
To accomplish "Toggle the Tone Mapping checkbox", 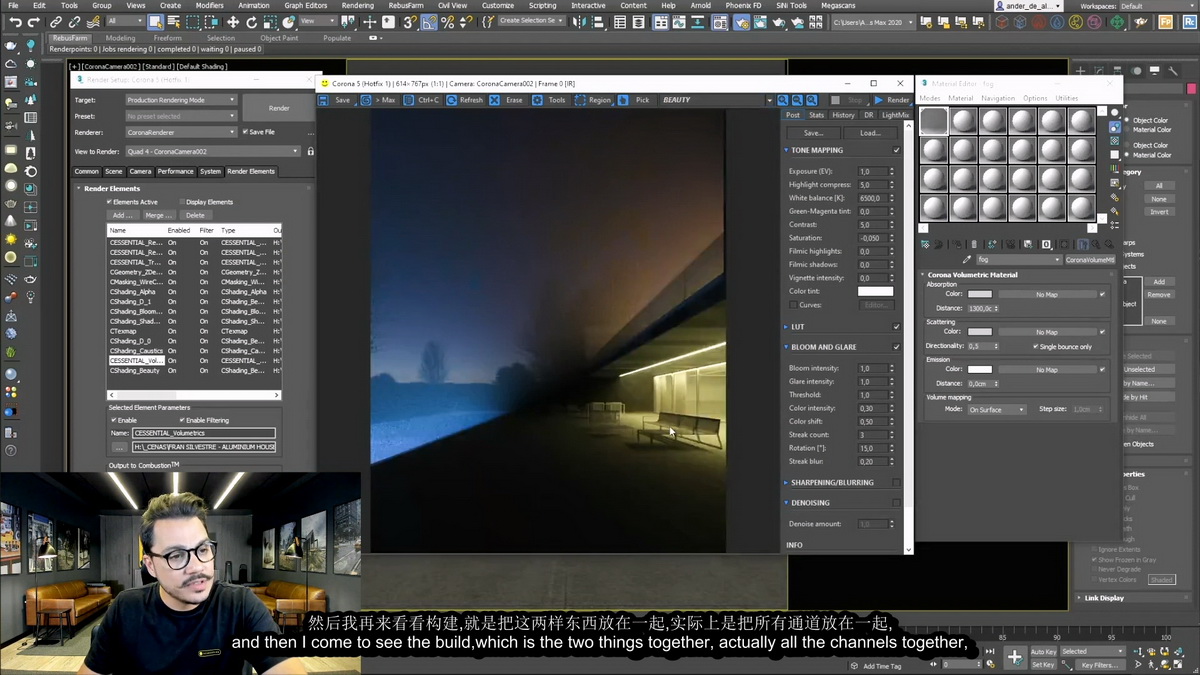I will pyautogui.click(x=896, y=150).
